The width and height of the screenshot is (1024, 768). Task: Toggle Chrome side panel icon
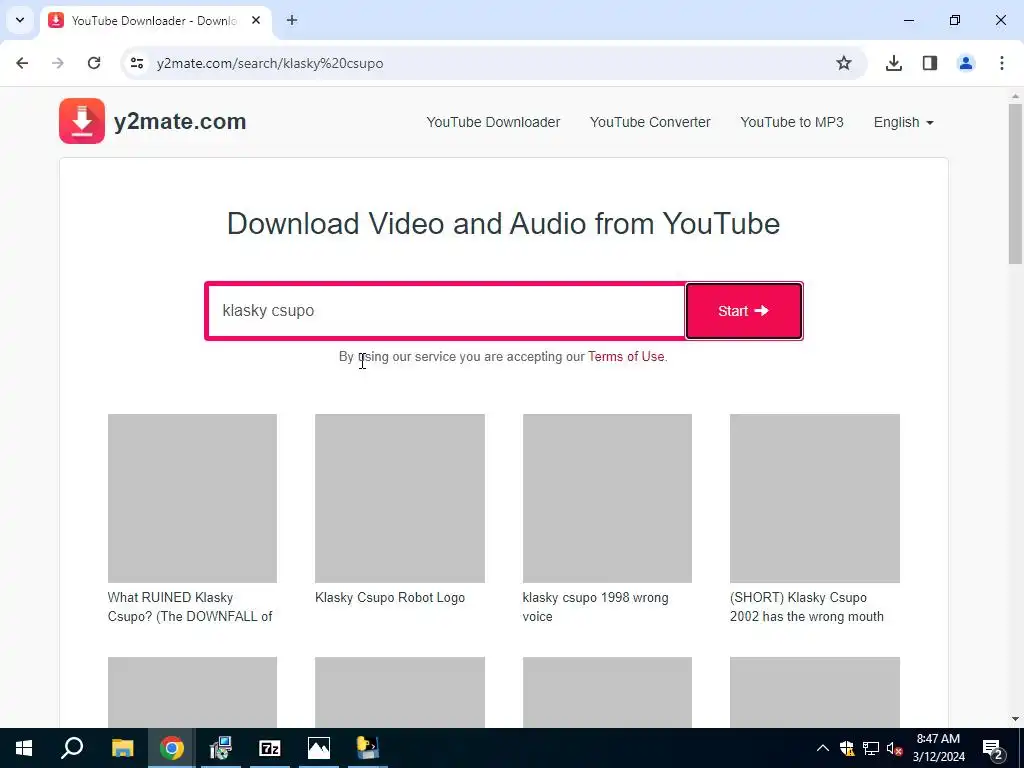[930, 63]
